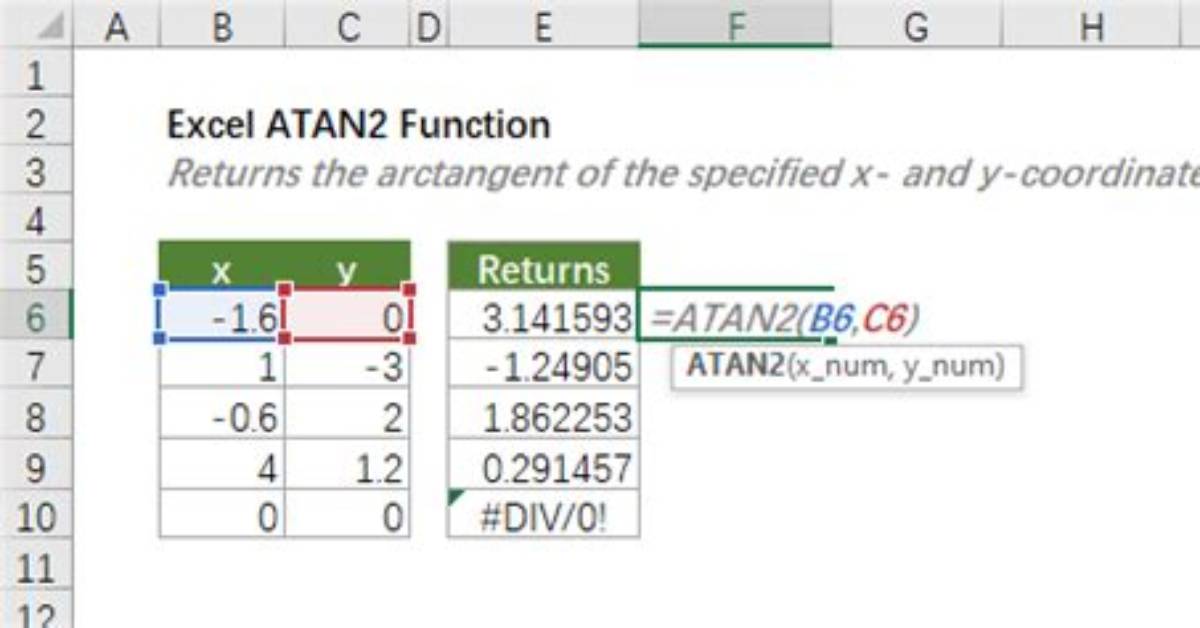Select cell C6 containing 0
The width and height of the screenshot is (1200, 628).
(348, 316)
